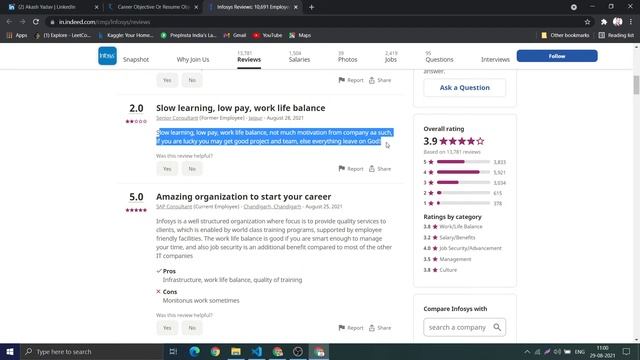The width and height of the screenshot is (640, 360).
Task: Open the Jobs tab
Action: pyautogui.click(x=391, y=57)
